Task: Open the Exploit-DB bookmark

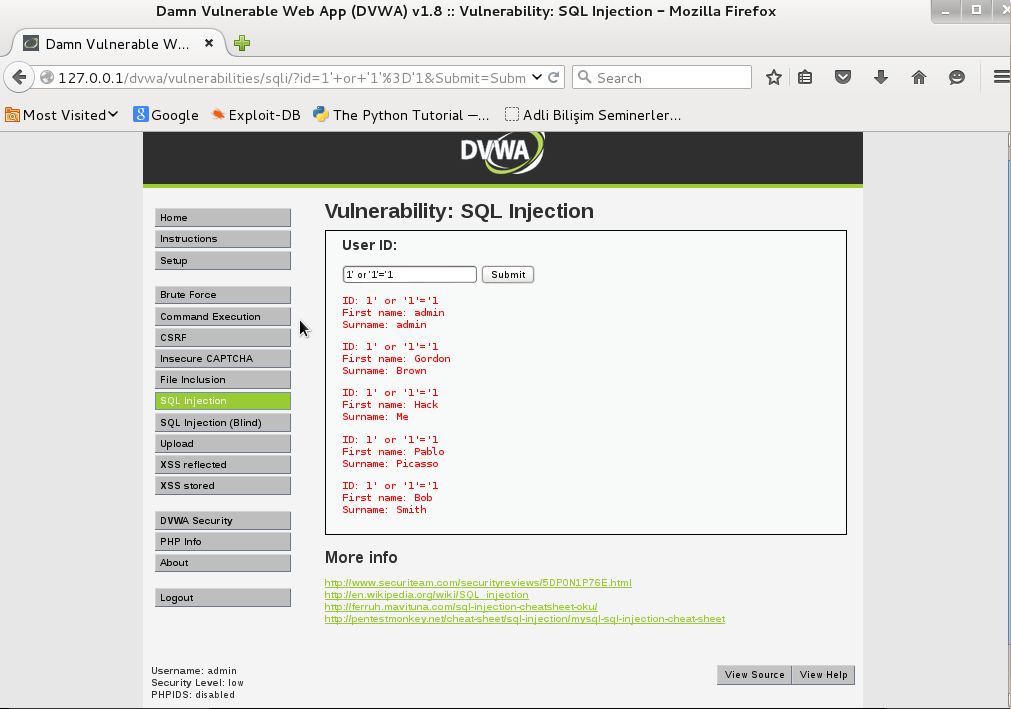Action: tap(256, 115)
